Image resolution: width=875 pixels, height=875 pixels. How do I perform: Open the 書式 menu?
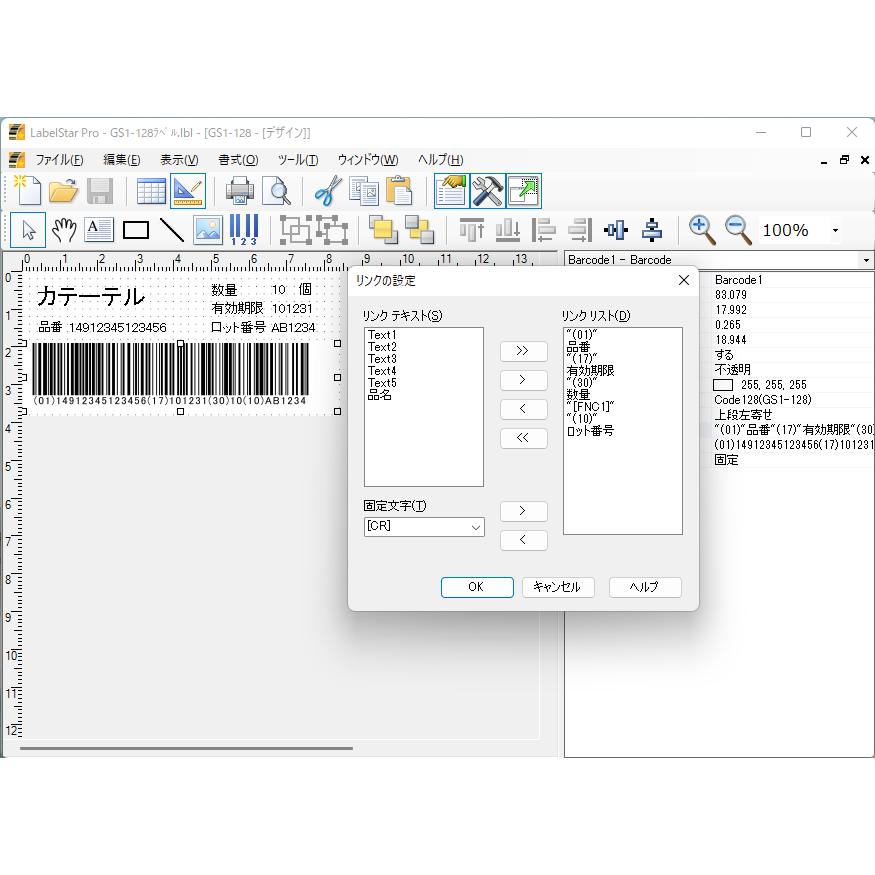click(237, 159)
